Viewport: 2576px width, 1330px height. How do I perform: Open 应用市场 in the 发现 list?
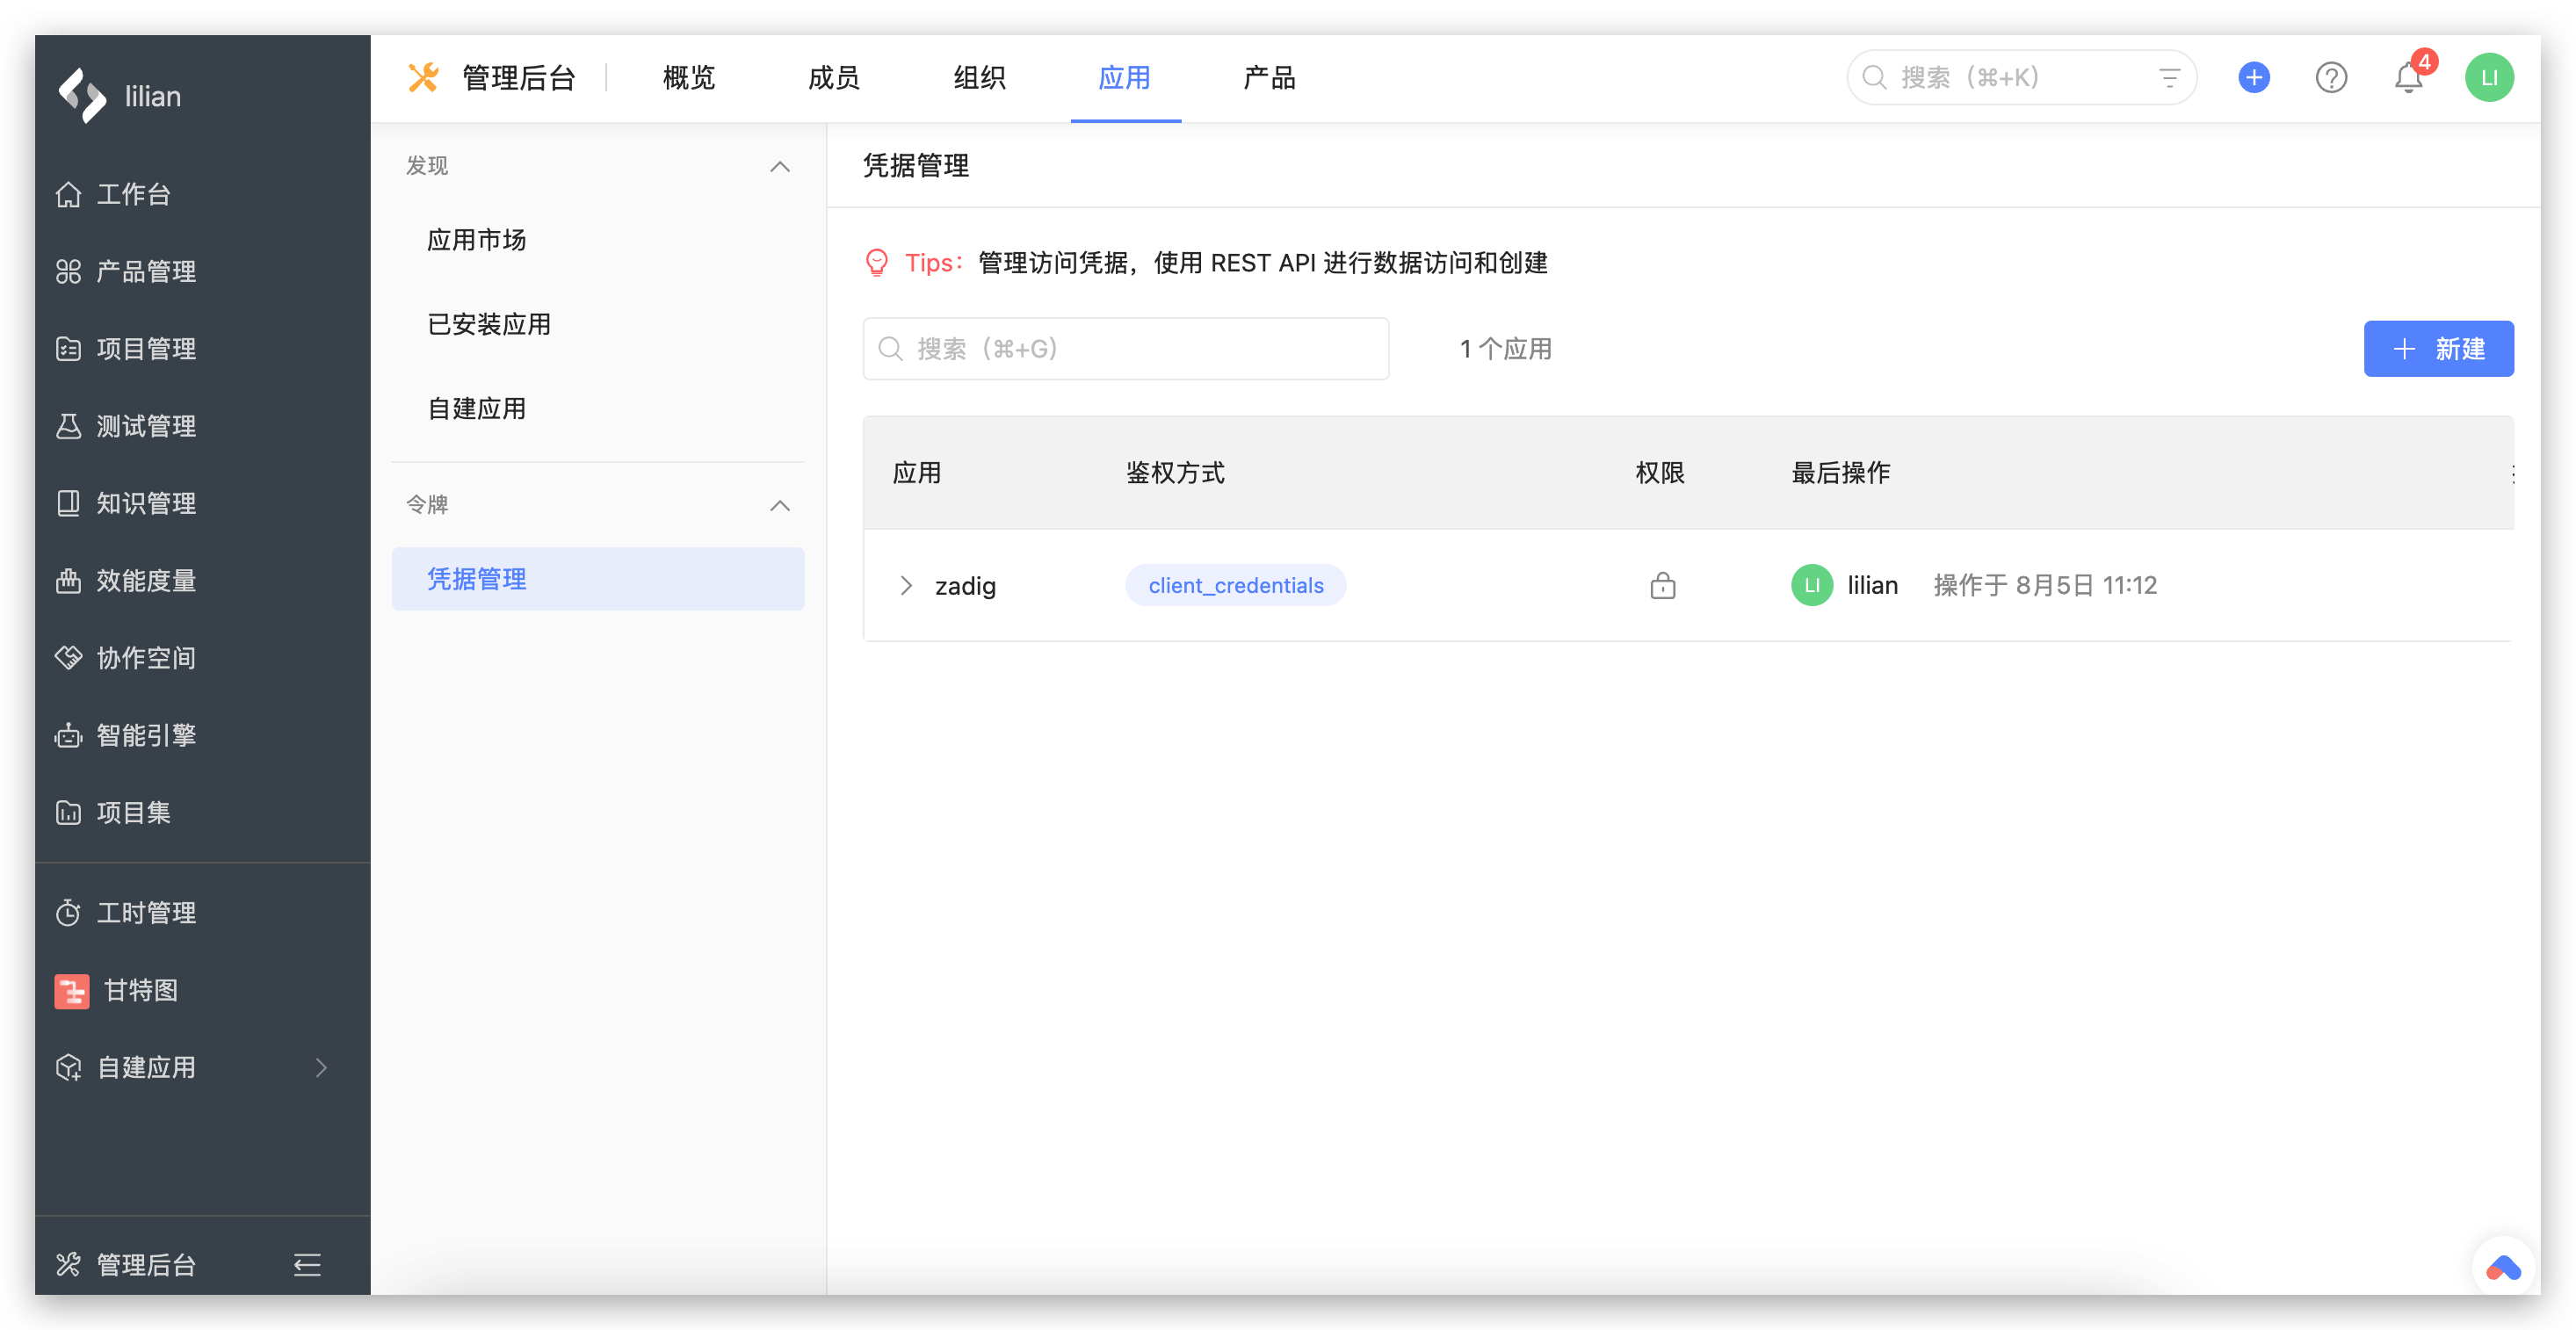pyautogui.click(x=477, y=239)
